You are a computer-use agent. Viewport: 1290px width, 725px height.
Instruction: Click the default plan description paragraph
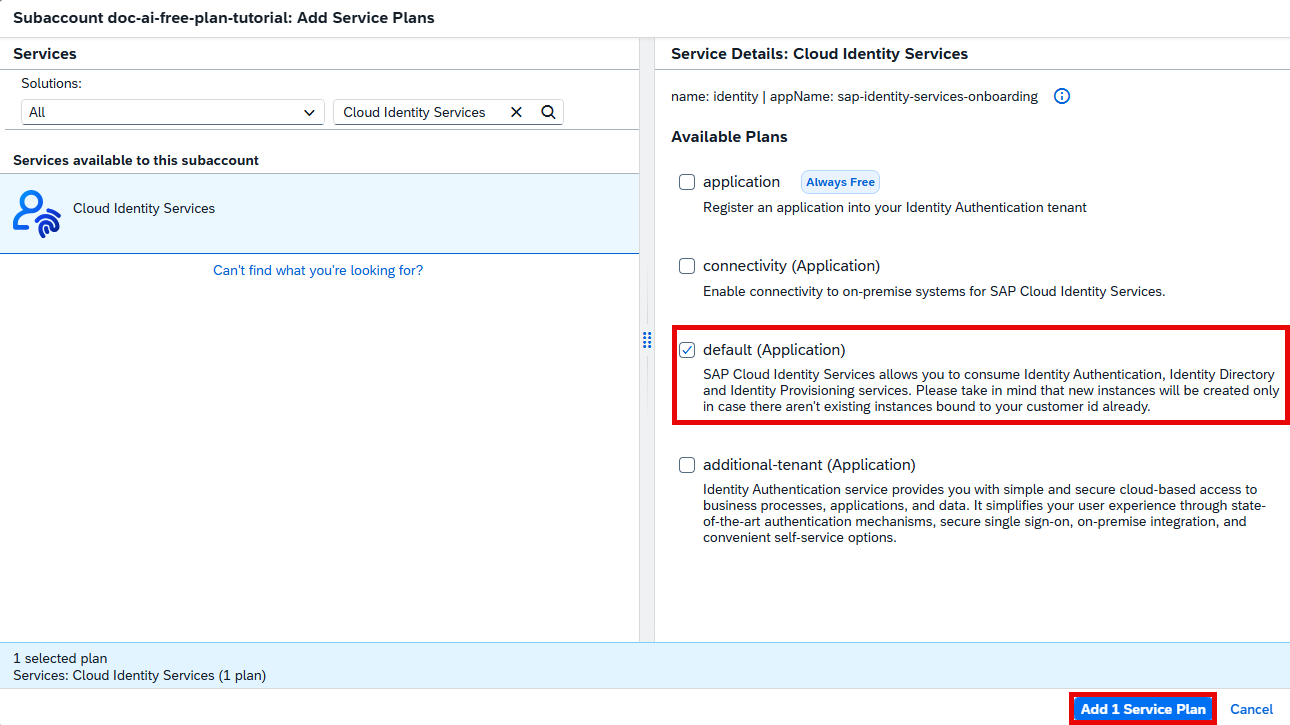(990, 391)
